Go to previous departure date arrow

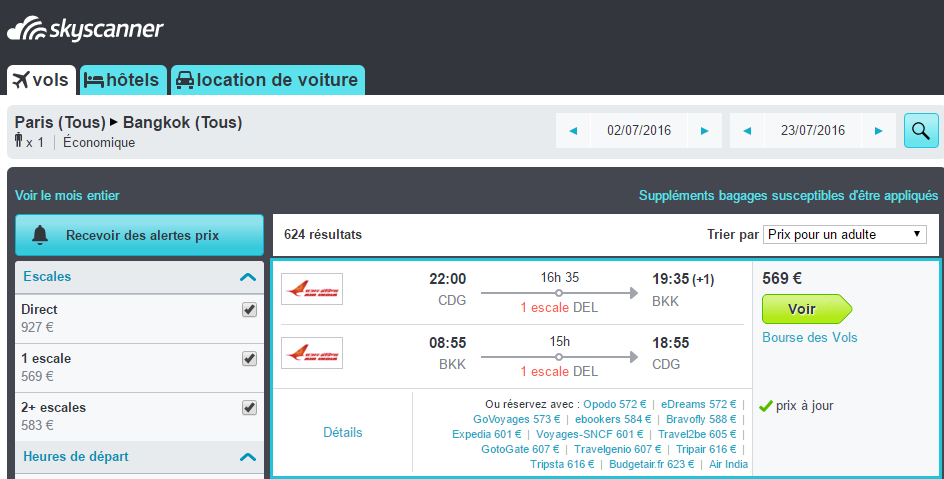(x=573, y=131)
